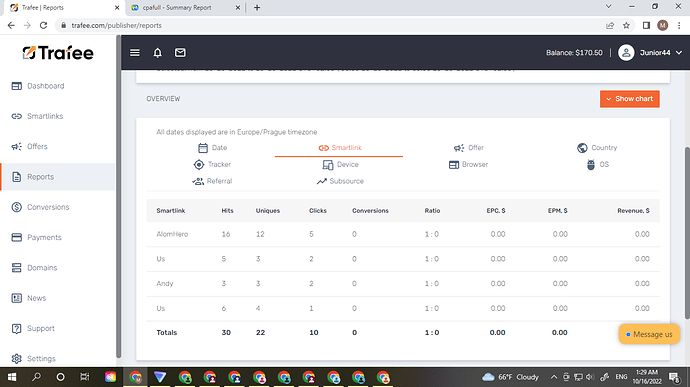This screenshot has width=690, height=387.
Task: Select the Date grouping tab
Action: click(213, 148)
